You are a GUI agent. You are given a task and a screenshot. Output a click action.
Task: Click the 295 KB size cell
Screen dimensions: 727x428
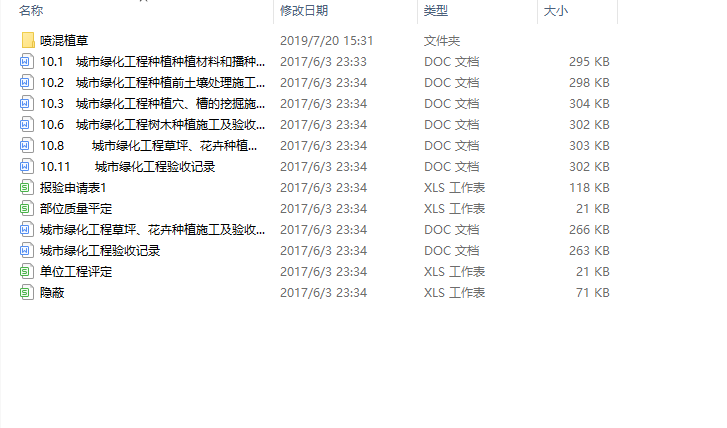tap(589, 62)
